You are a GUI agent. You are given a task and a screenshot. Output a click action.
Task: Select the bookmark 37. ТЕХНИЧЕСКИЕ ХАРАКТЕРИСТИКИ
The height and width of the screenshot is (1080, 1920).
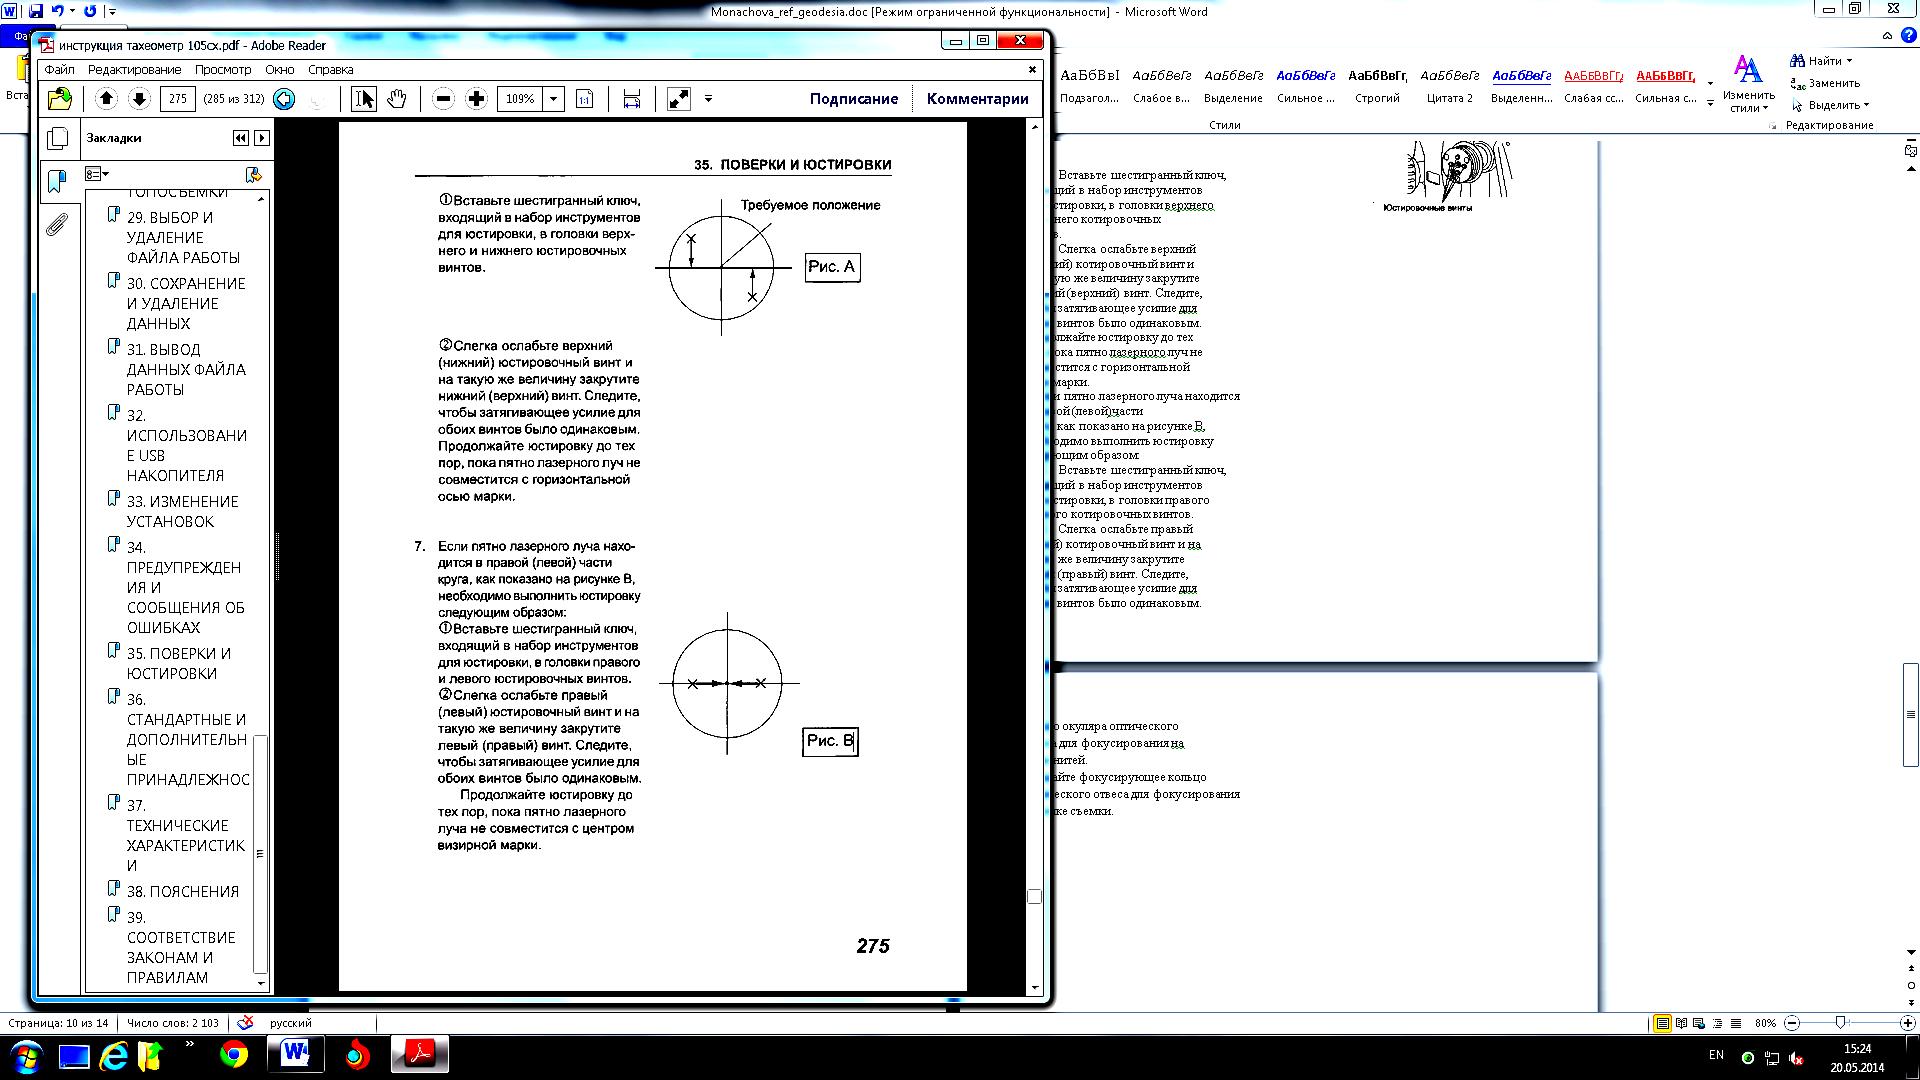tap(185, 835)
